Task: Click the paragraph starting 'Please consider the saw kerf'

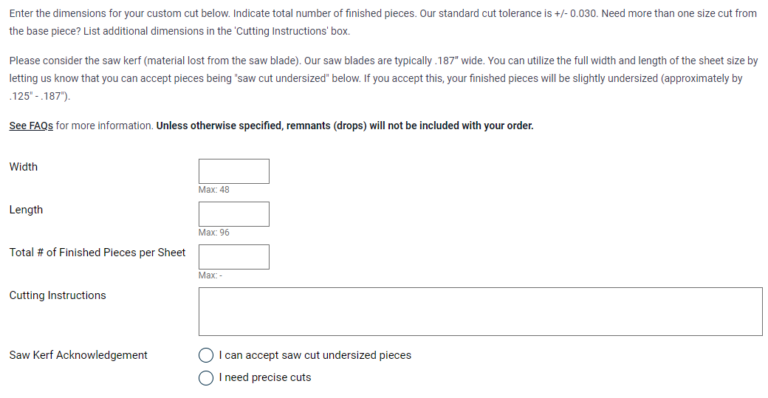Action: [384, 78]
